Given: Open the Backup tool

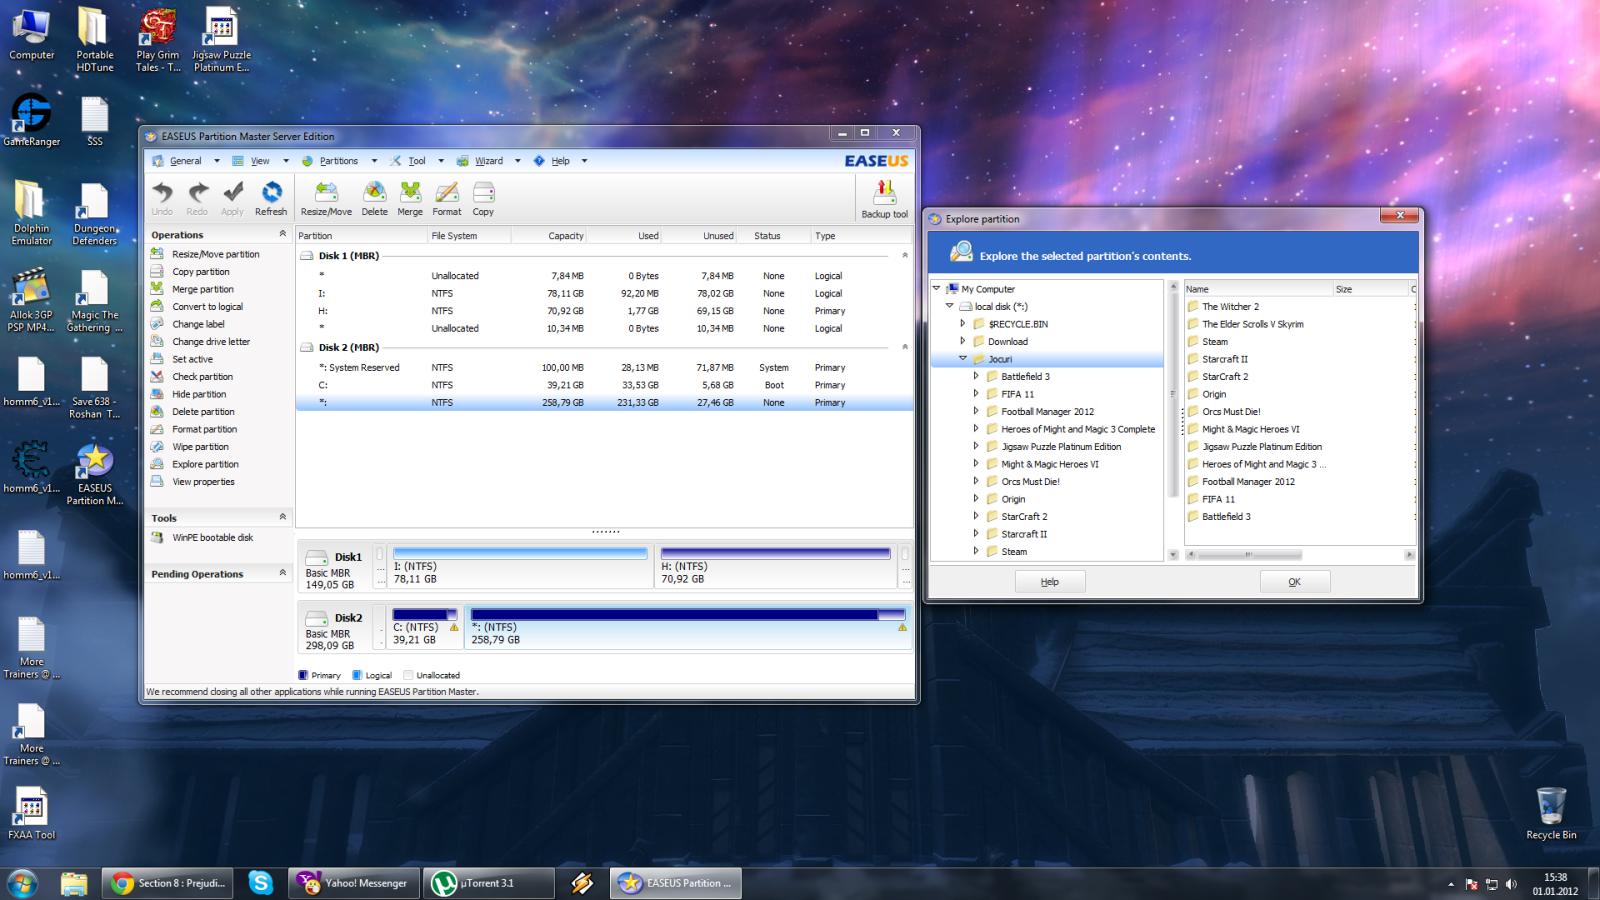Looking at the screenshot, I should click(884, 199).
